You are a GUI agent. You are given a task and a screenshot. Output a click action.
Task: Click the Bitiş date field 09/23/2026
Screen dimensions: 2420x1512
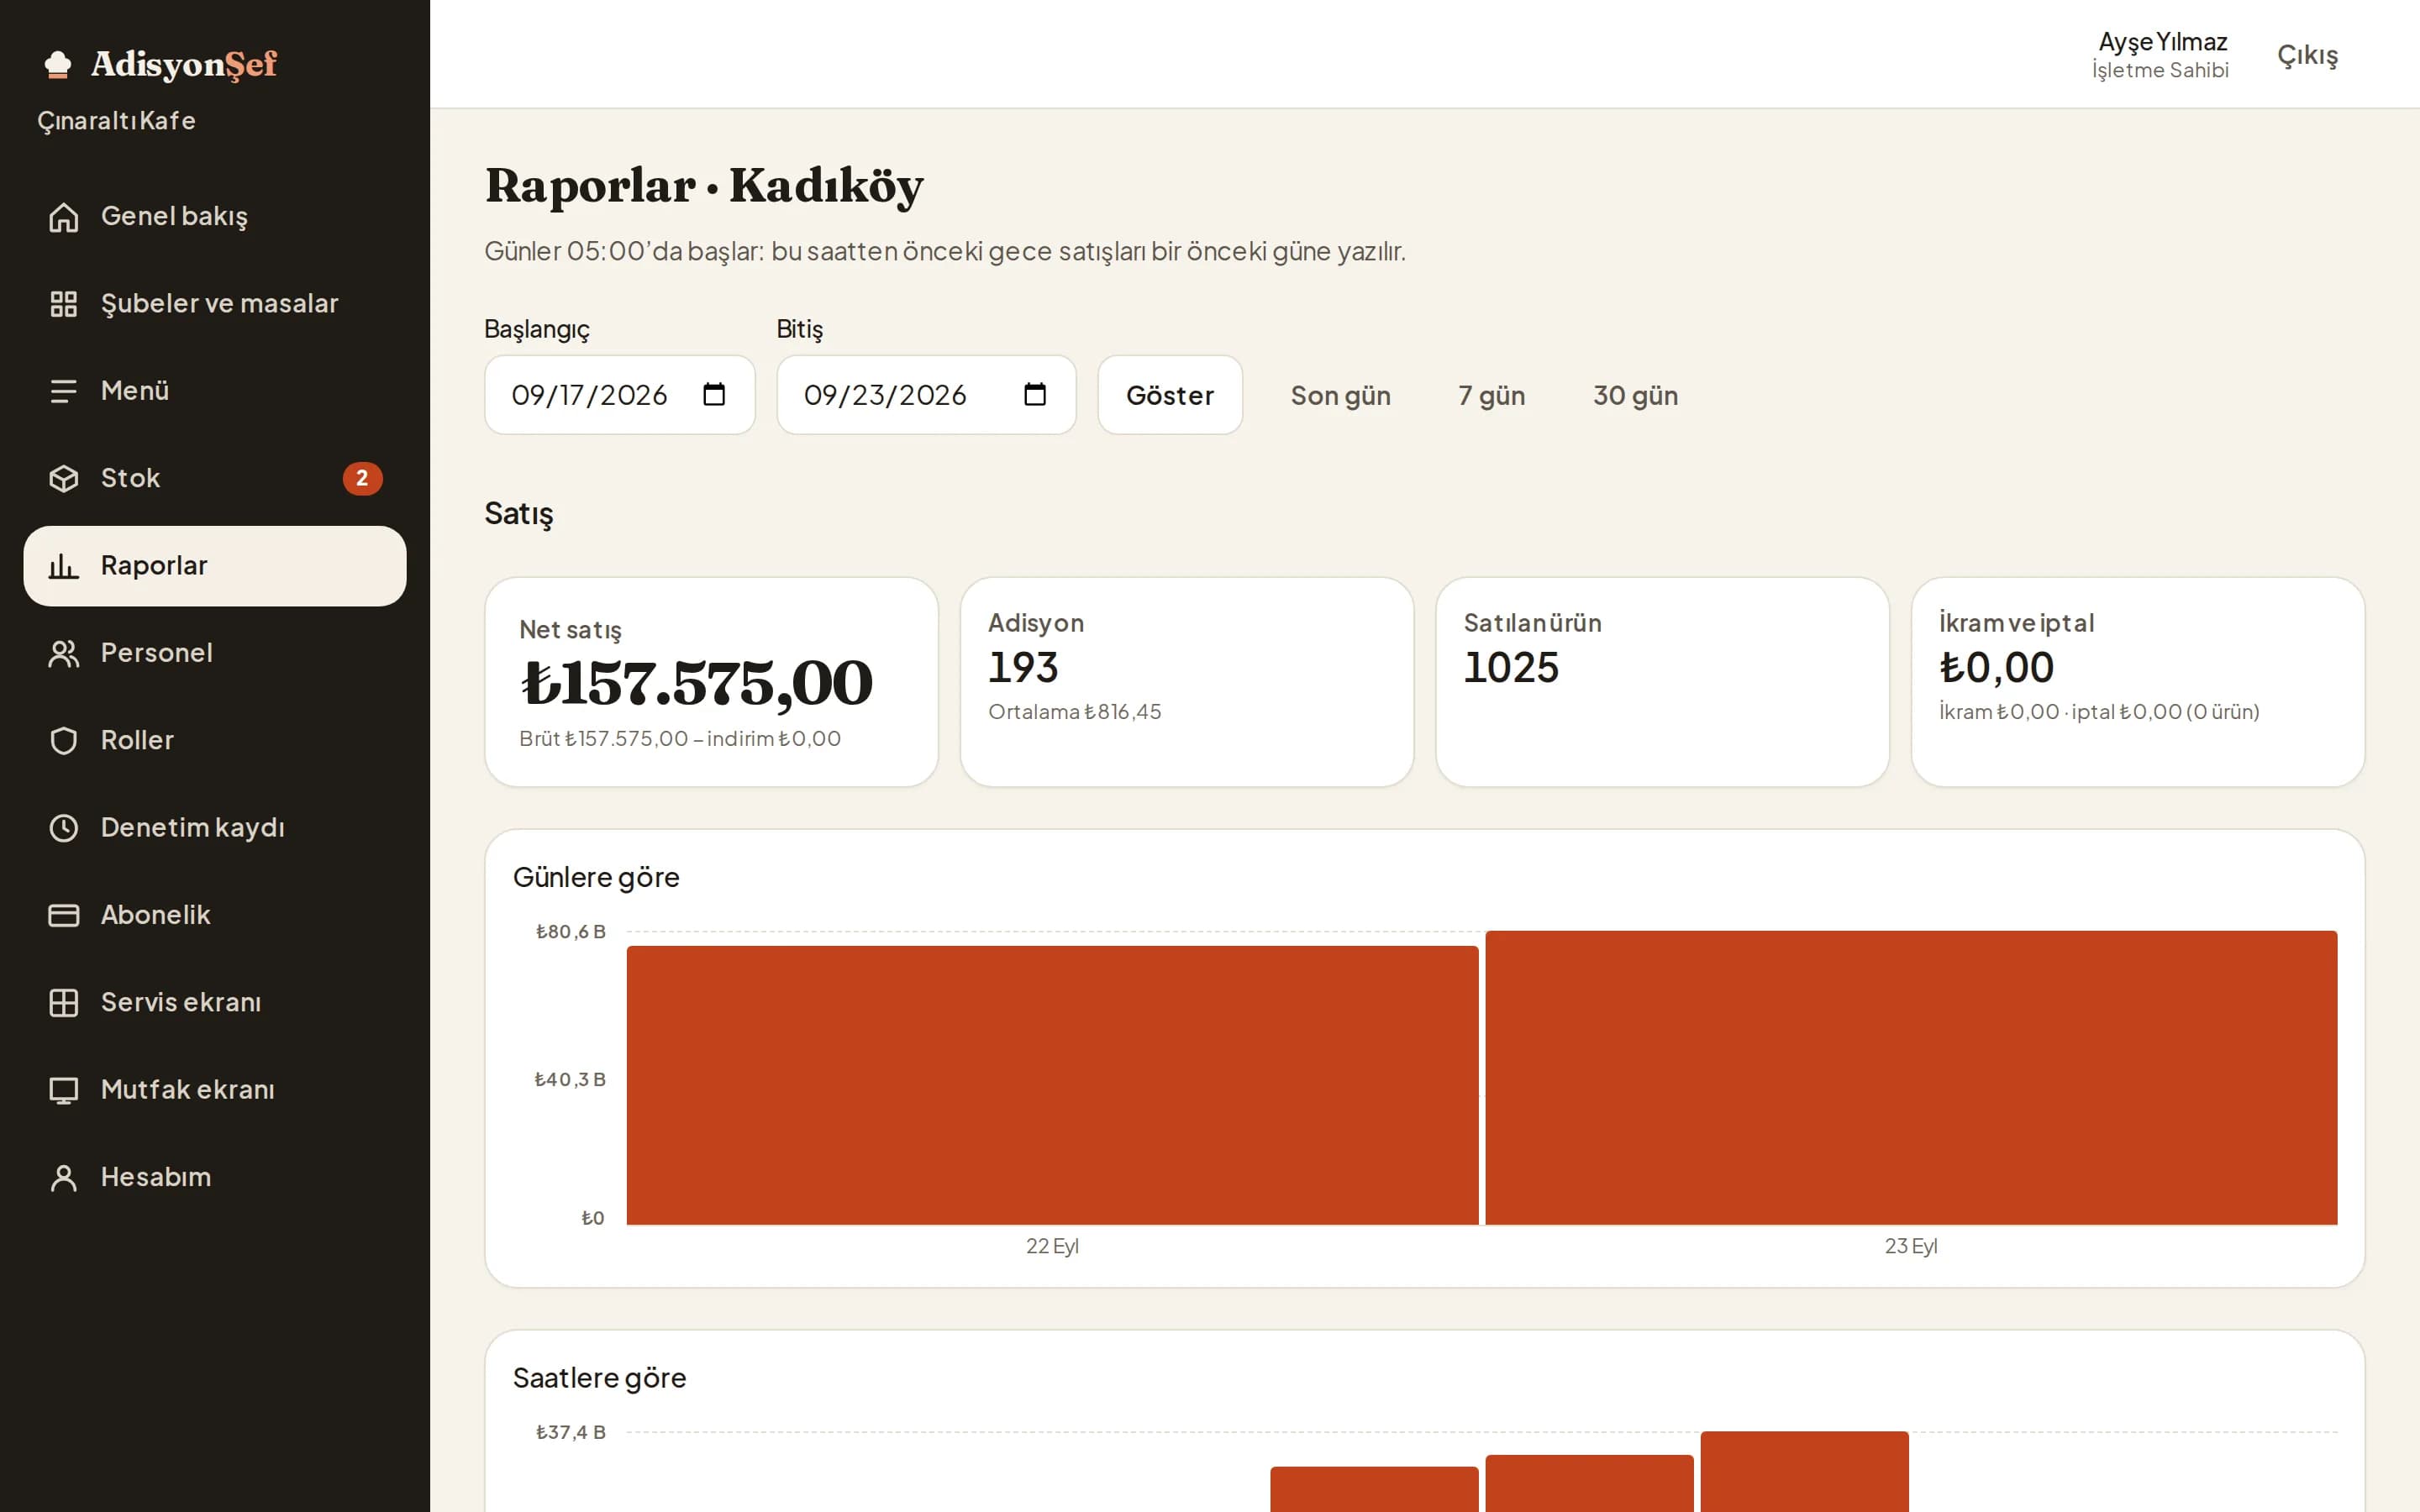(926, 395)
